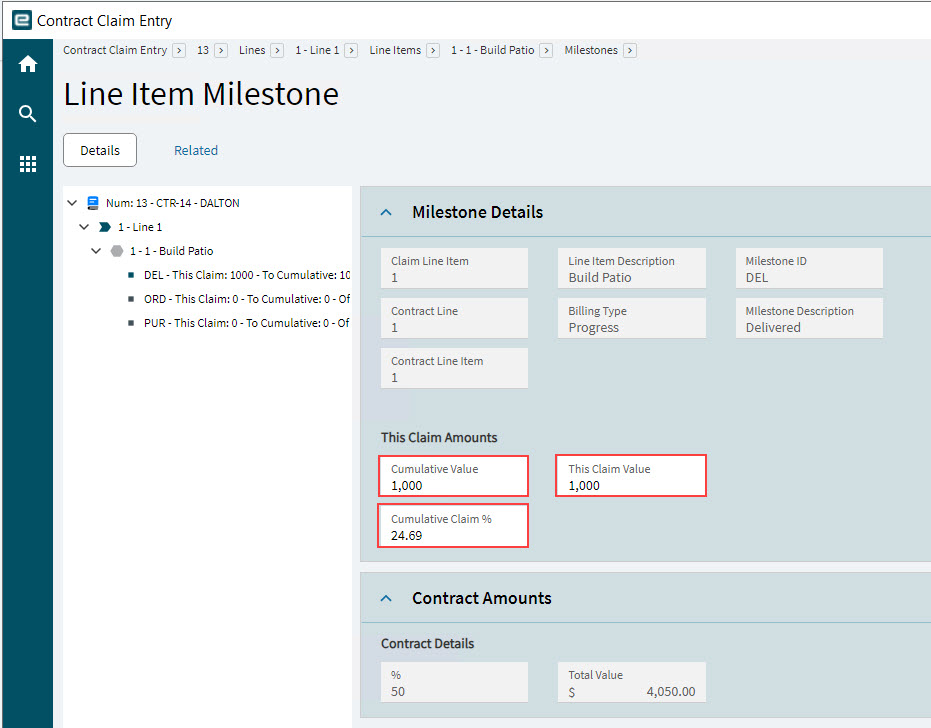This screenshot has width=931, height=728.
Task: Go to the 1 - Line 1 breadcrumb
Action: 317,50
